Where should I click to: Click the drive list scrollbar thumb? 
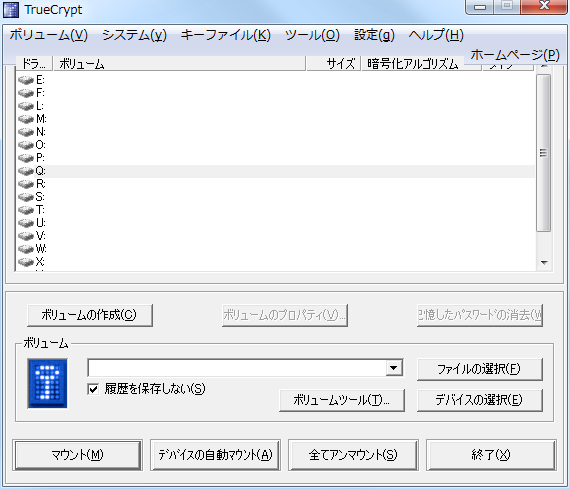point(543,153)
